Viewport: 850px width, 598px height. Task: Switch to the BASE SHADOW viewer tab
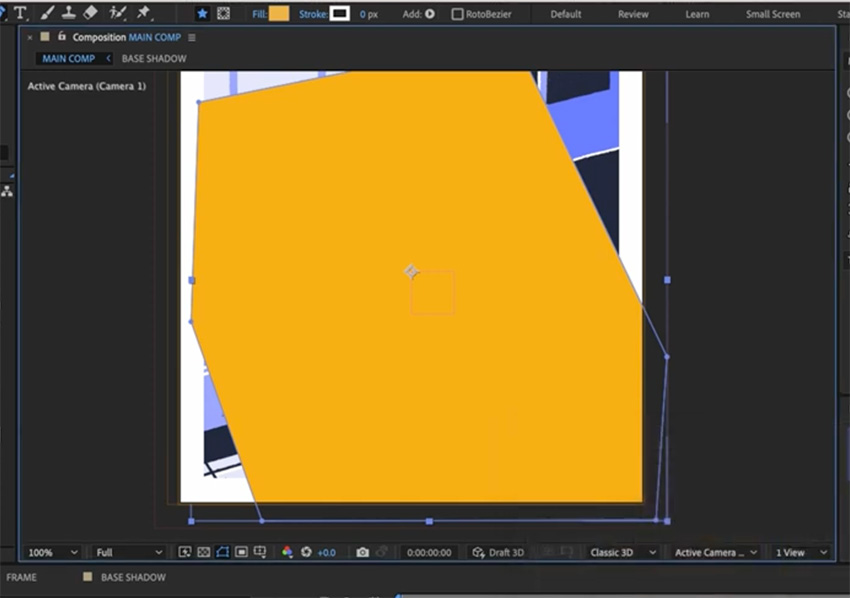click(x=154, y=58)
